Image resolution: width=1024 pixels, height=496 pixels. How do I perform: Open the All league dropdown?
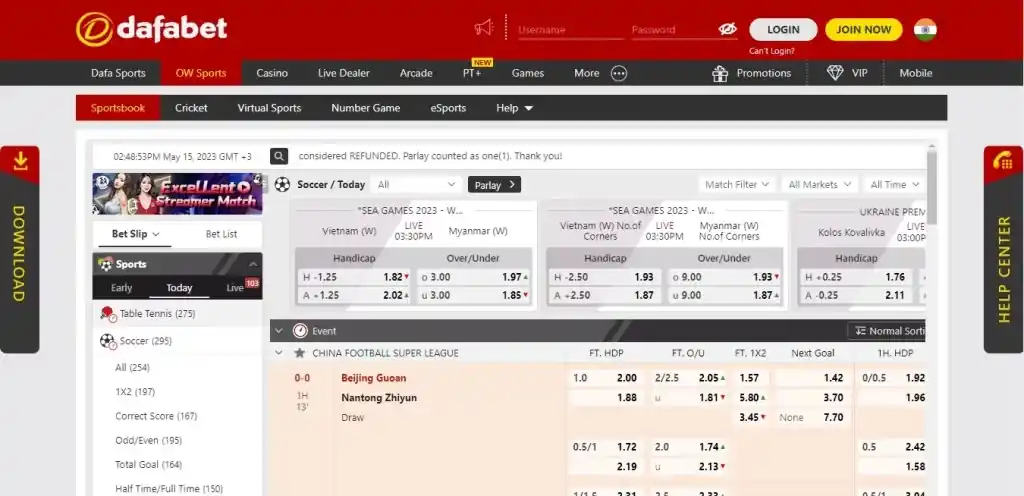click(416, 185)
